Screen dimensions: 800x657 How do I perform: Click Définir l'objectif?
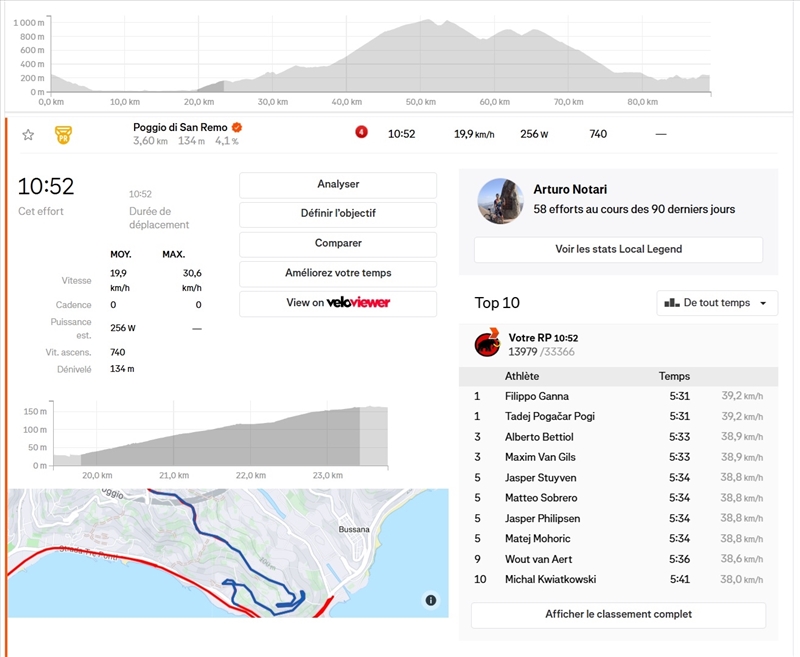coord(338,214)
